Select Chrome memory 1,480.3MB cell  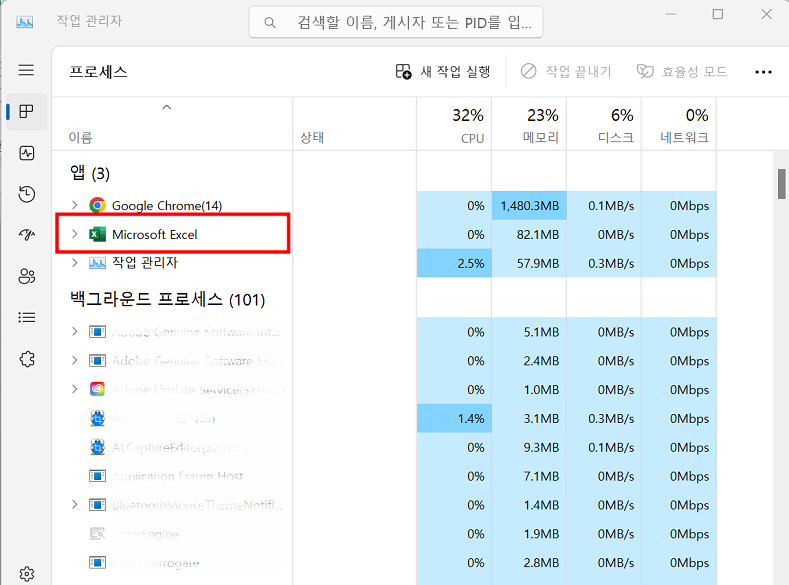pyautogui.click(x=529, y=205)
